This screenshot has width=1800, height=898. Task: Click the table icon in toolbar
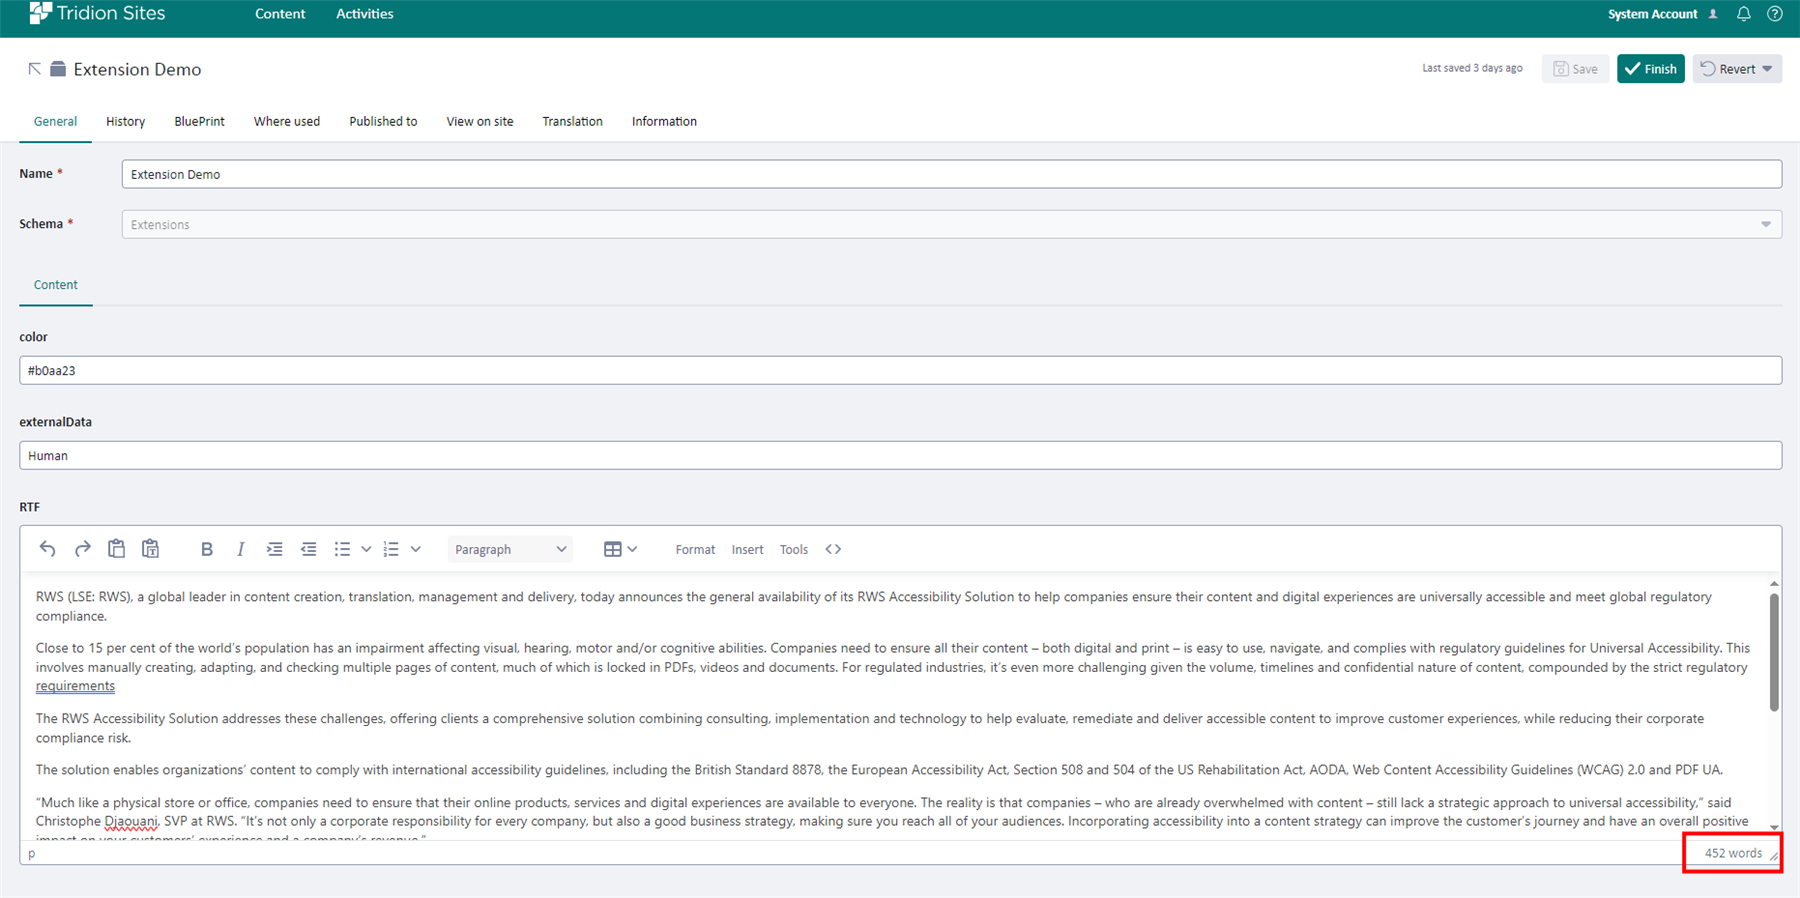(x=613, y=549)
